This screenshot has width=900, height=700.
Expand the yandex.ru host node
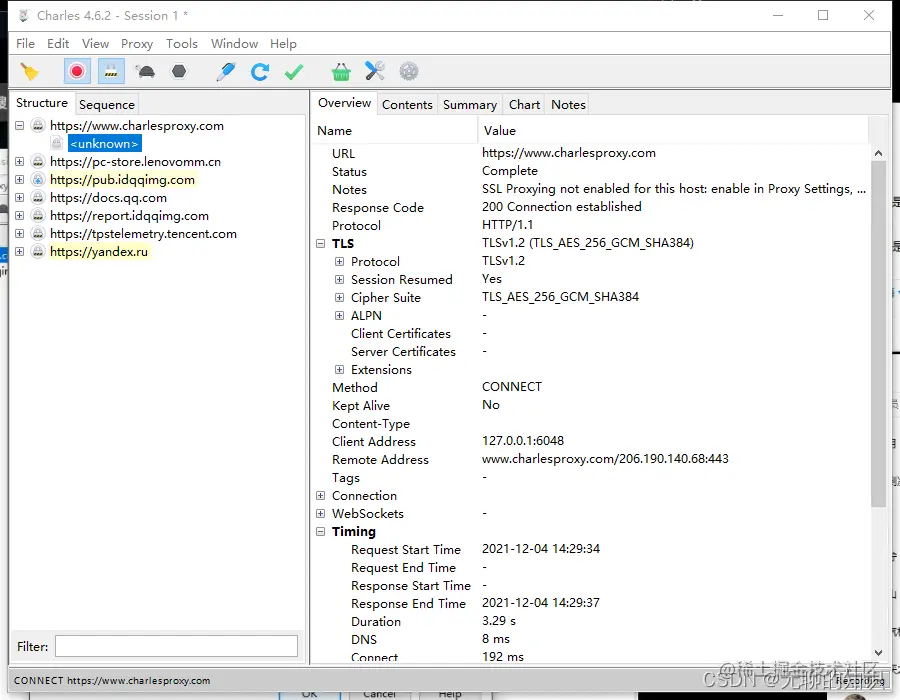click(20, 251)
